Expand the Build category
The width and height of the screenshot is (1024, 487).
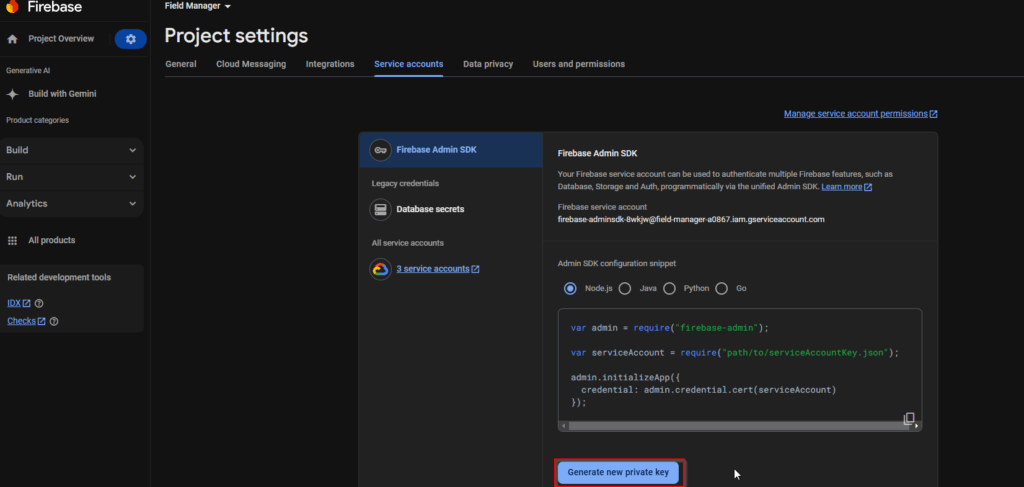(71, 150)
